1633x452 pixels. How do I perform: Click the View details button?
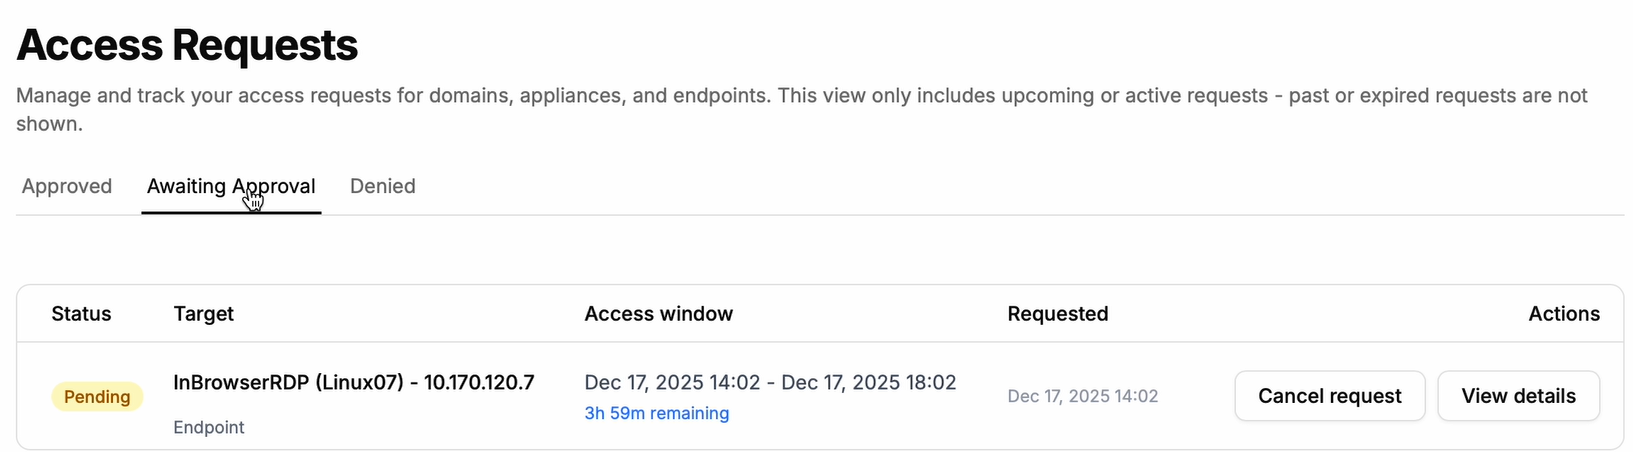(1518, 396)
